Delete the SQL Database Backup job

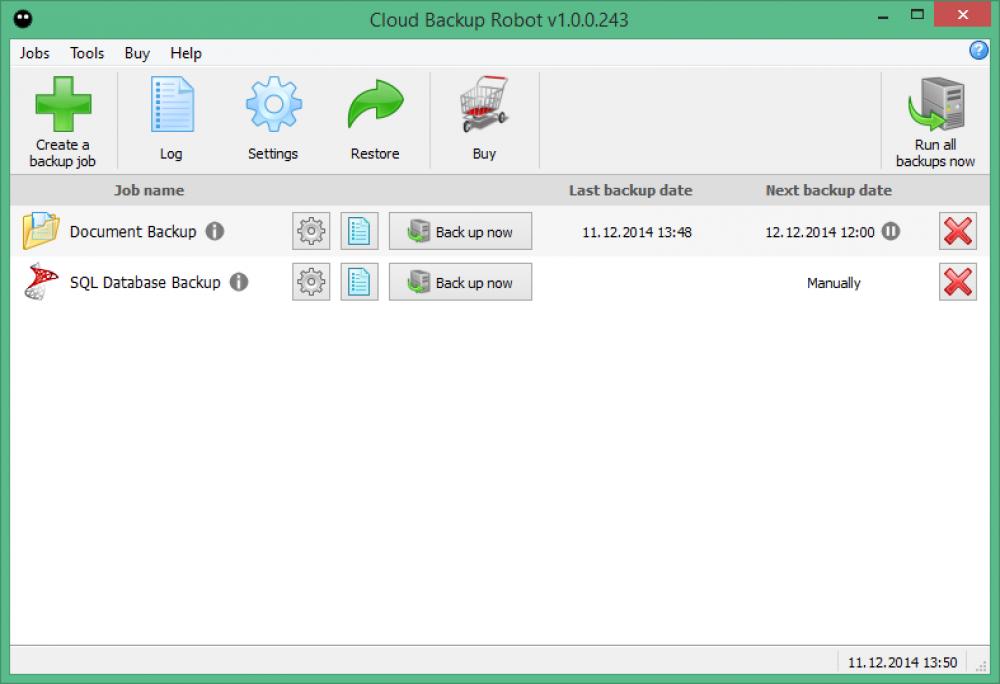(x=957, y=282)
